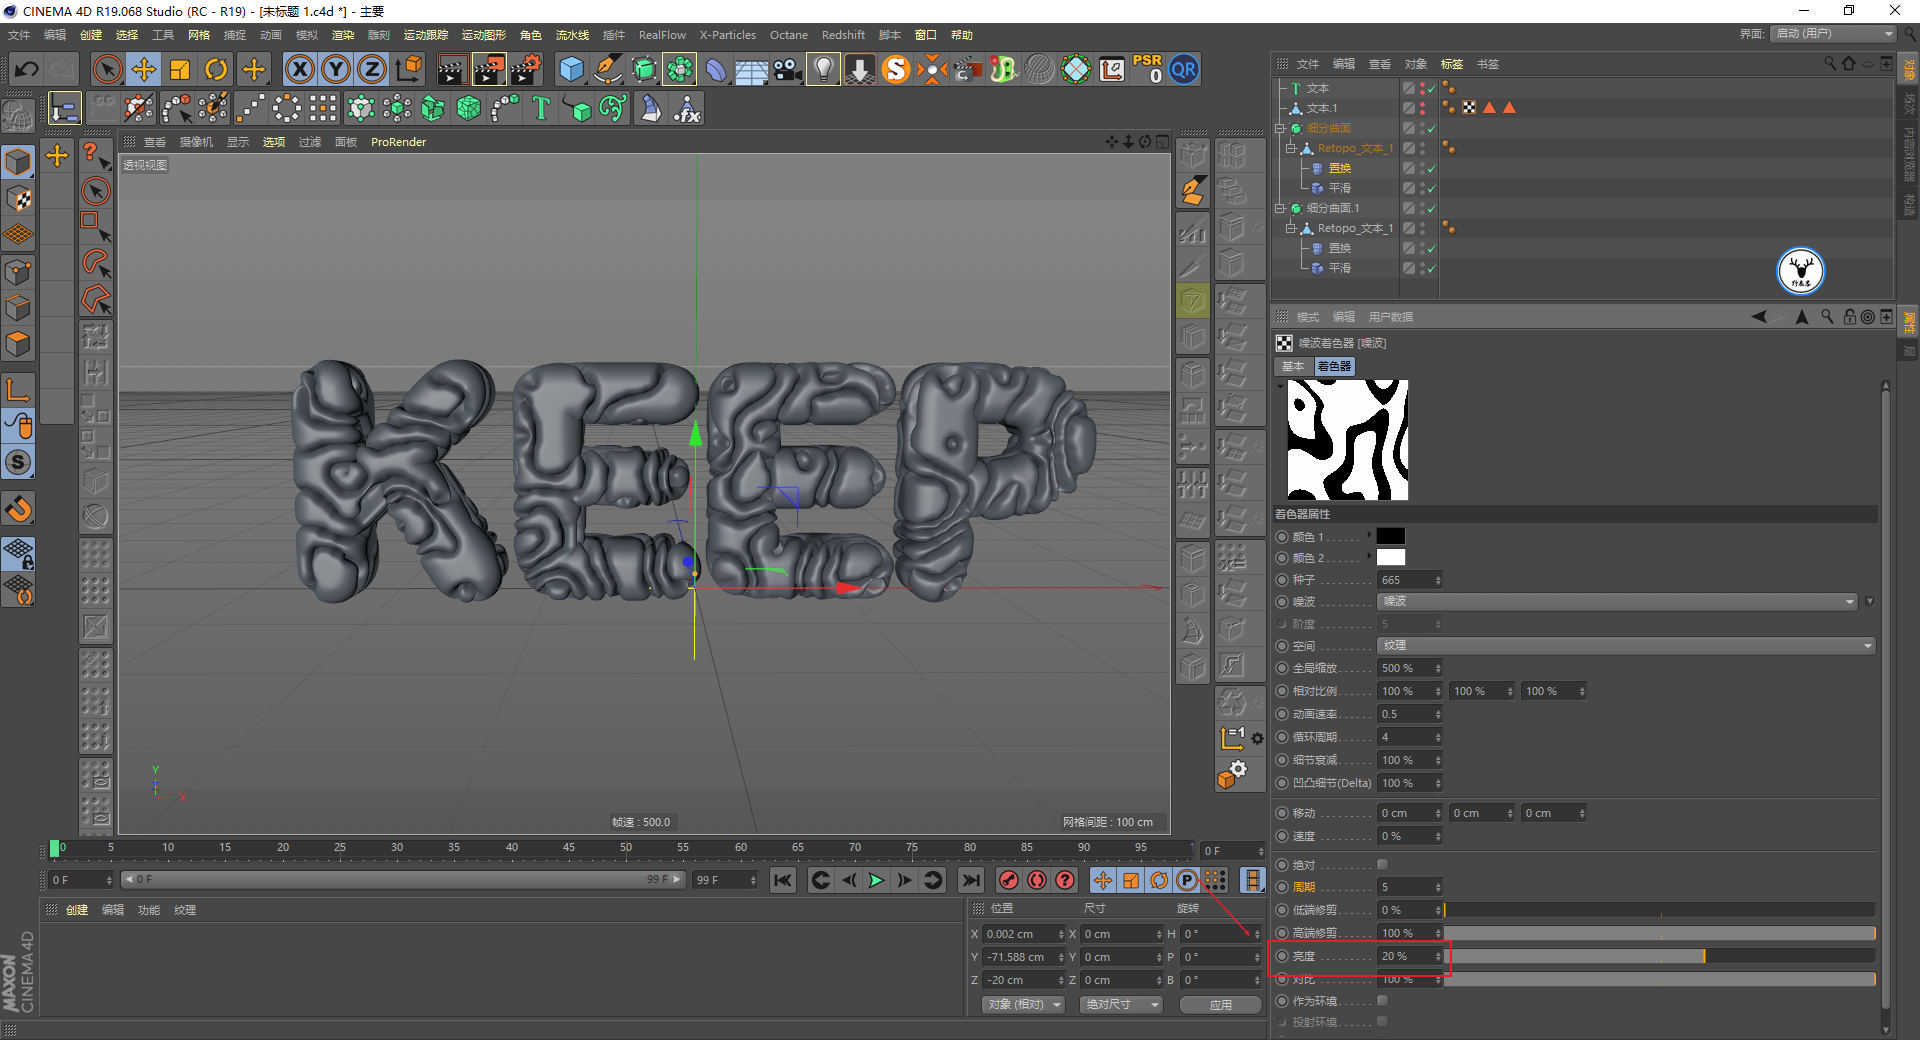Toggle the enable checkmark for the 文本 object
1920x1040 pixels.
click(x=1431, y=88)
